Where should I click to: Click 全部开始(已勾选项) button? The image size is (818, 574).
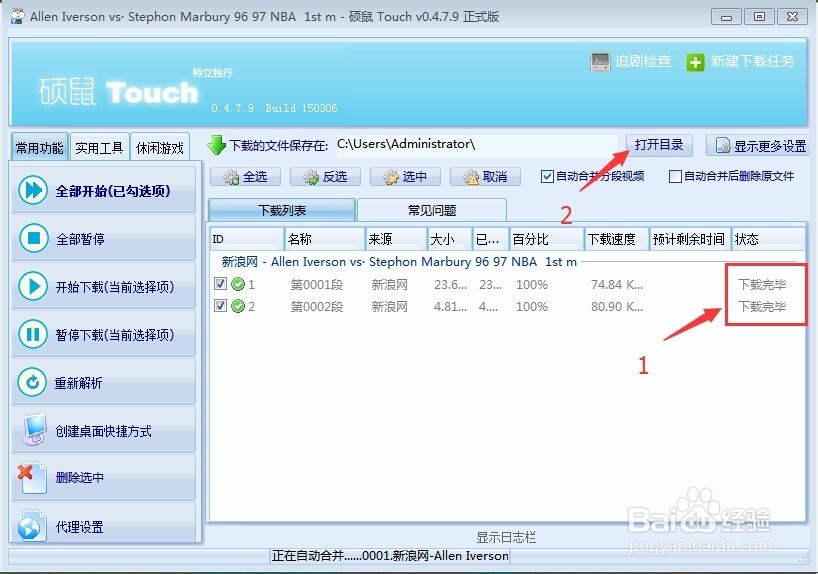coord(104,190)
